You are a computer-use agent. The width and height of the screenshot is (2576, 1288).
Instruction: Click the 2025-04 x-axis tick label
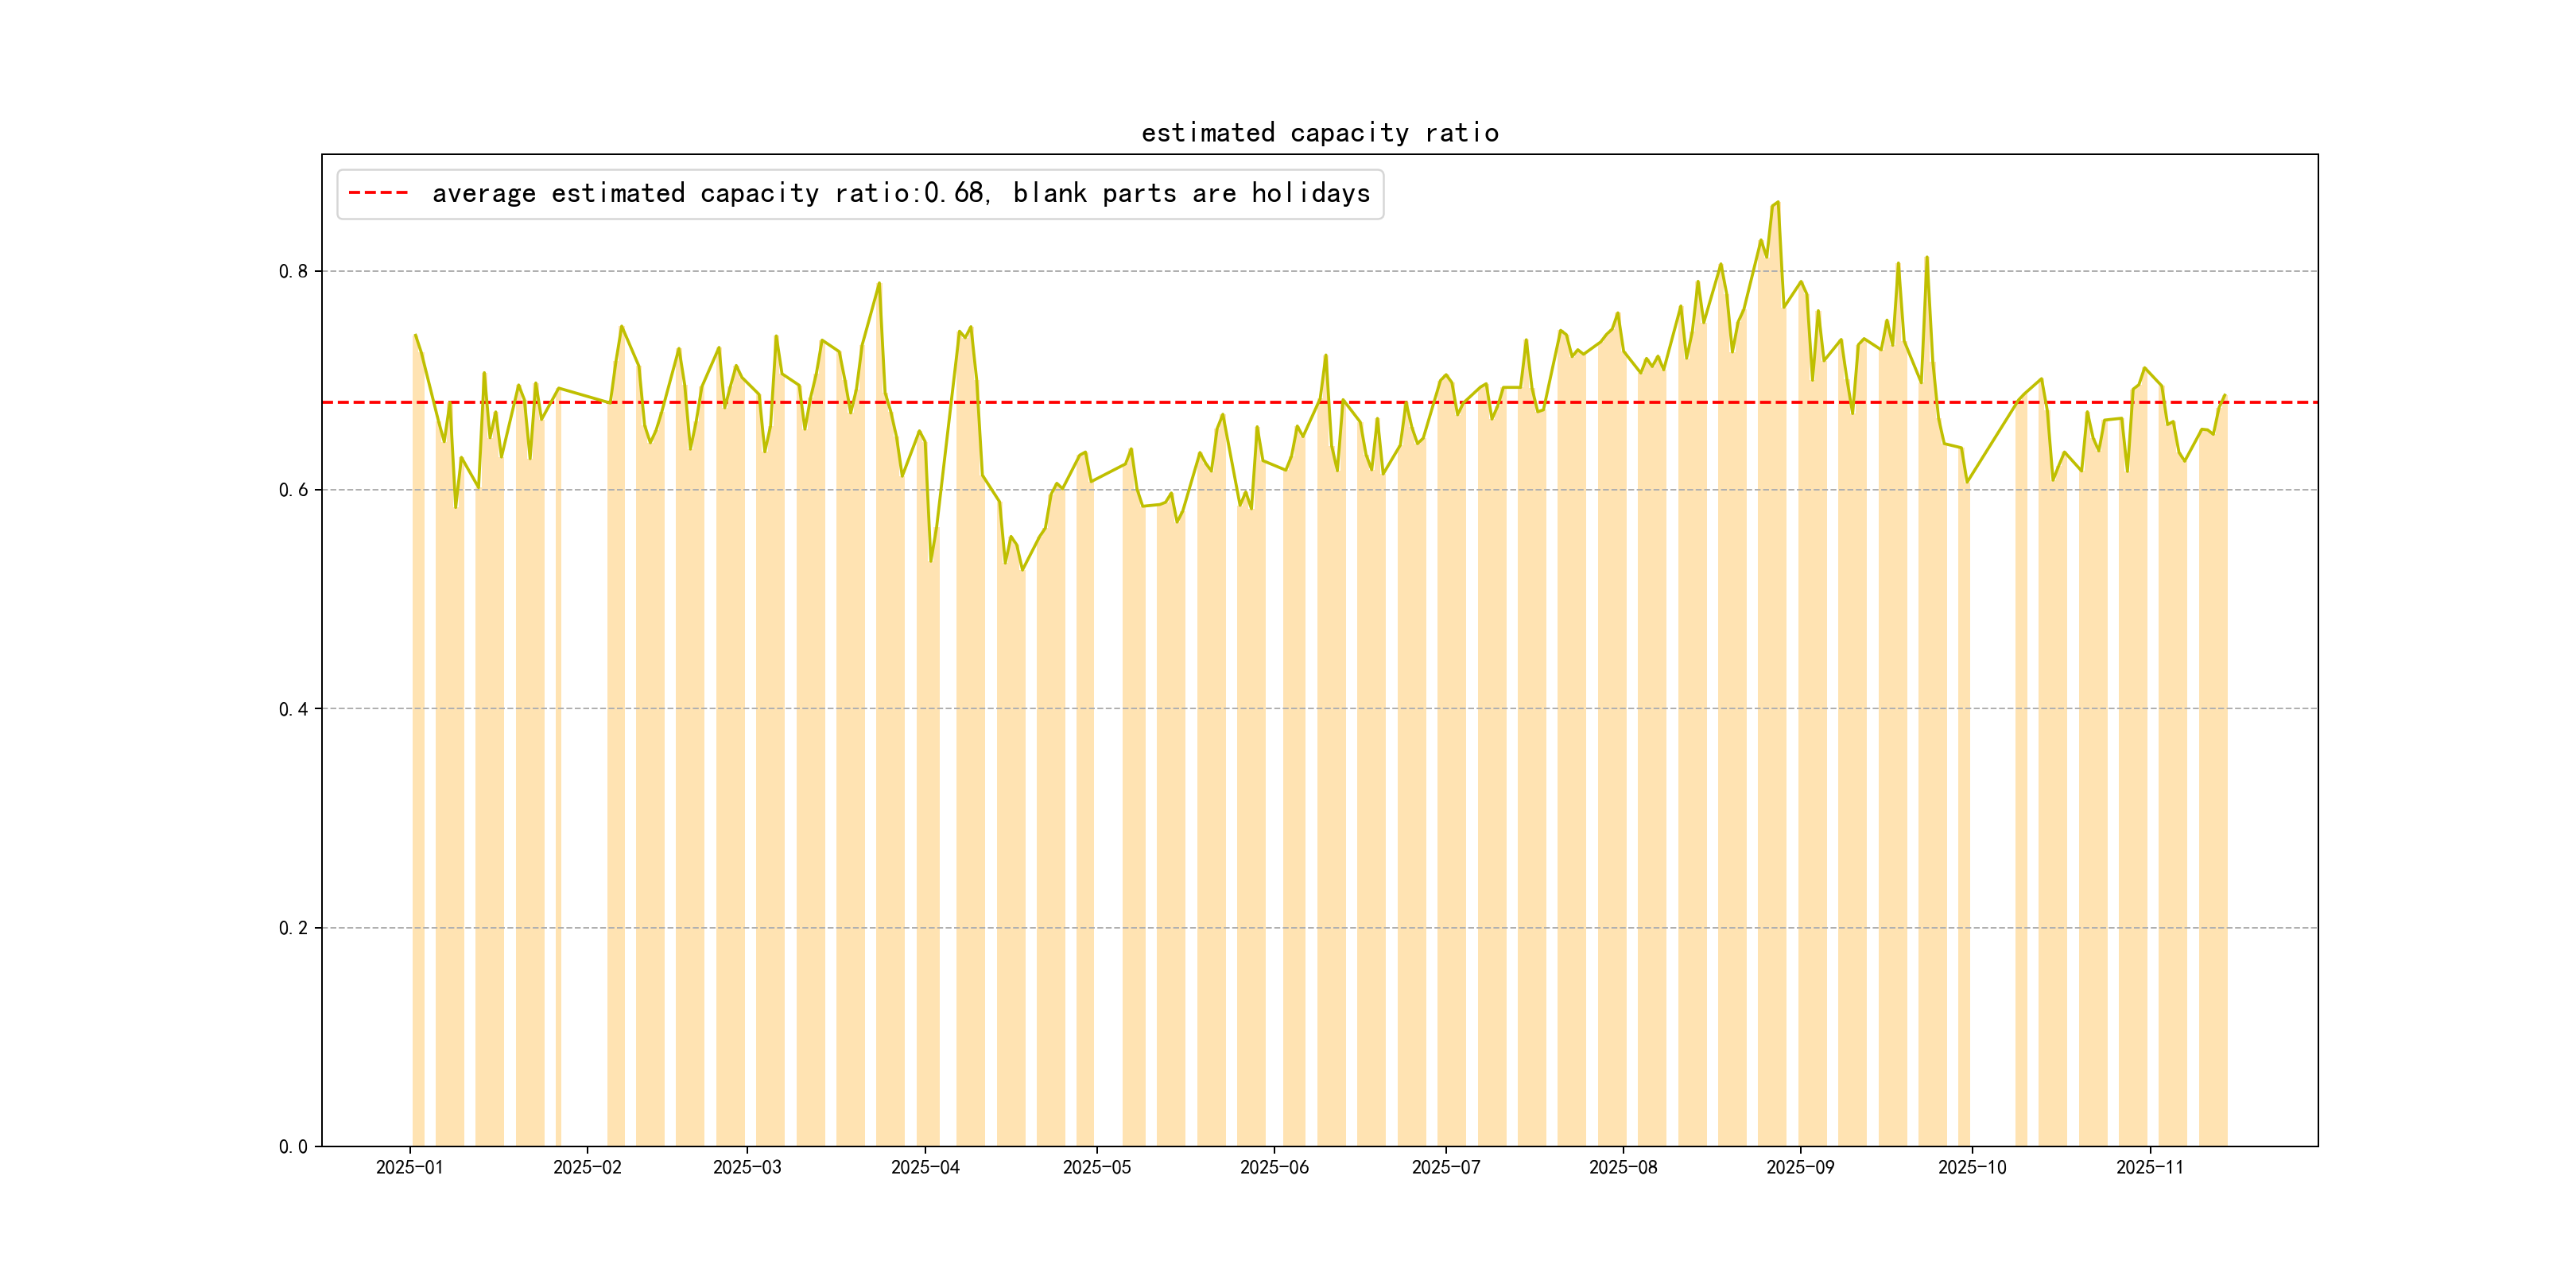click(x=925, y=1167)
